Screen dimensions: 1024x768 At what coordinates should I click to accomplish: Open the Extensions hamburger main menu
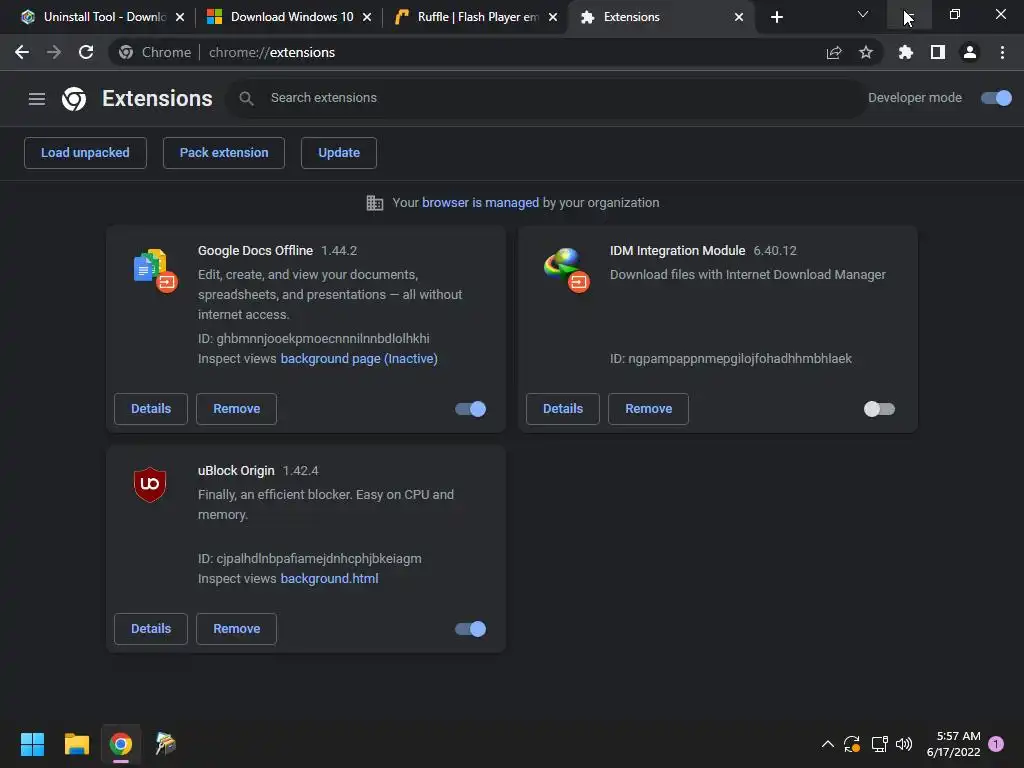37,99
